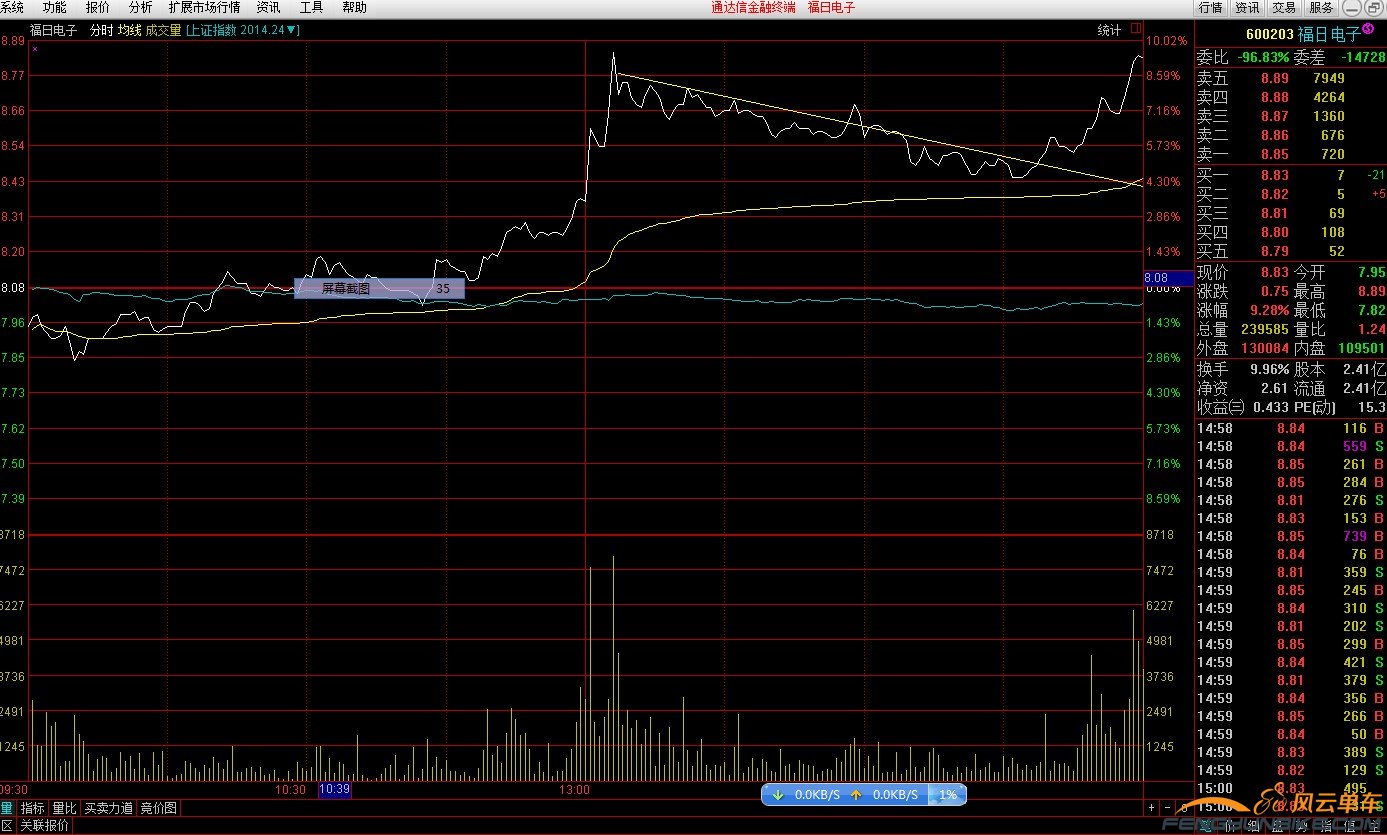Click the 统计 statistics button

tap(1109, 30)
